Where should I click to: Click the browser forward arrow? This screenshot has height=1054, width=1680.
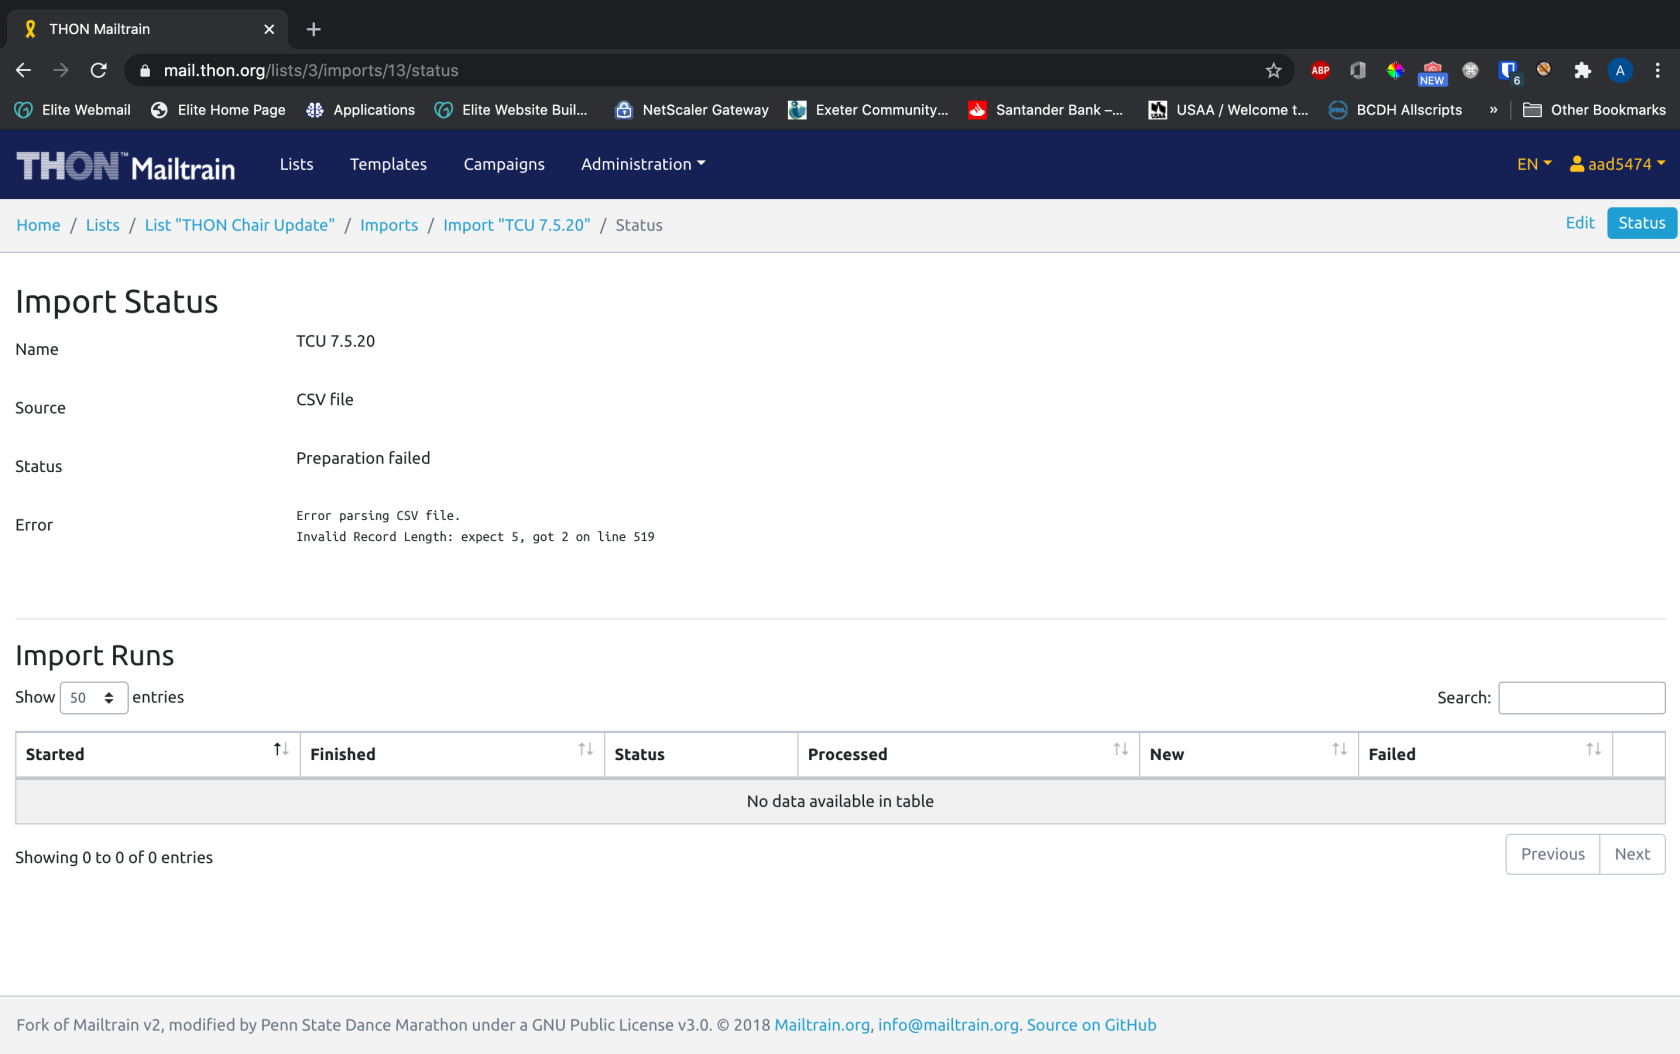click(61, 70)
